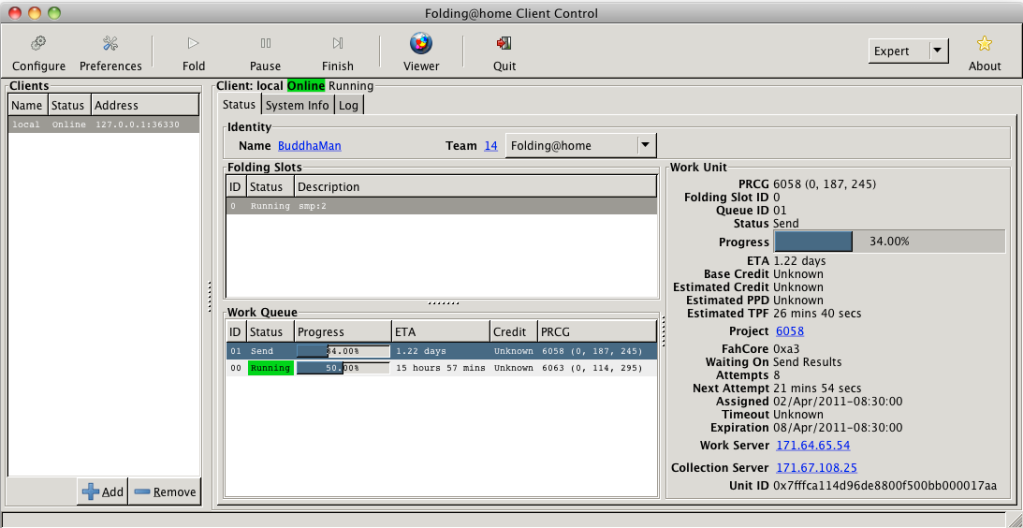Open the Expert mode dropdown
The image size is (1023, 528).
(x=908, y=51)
